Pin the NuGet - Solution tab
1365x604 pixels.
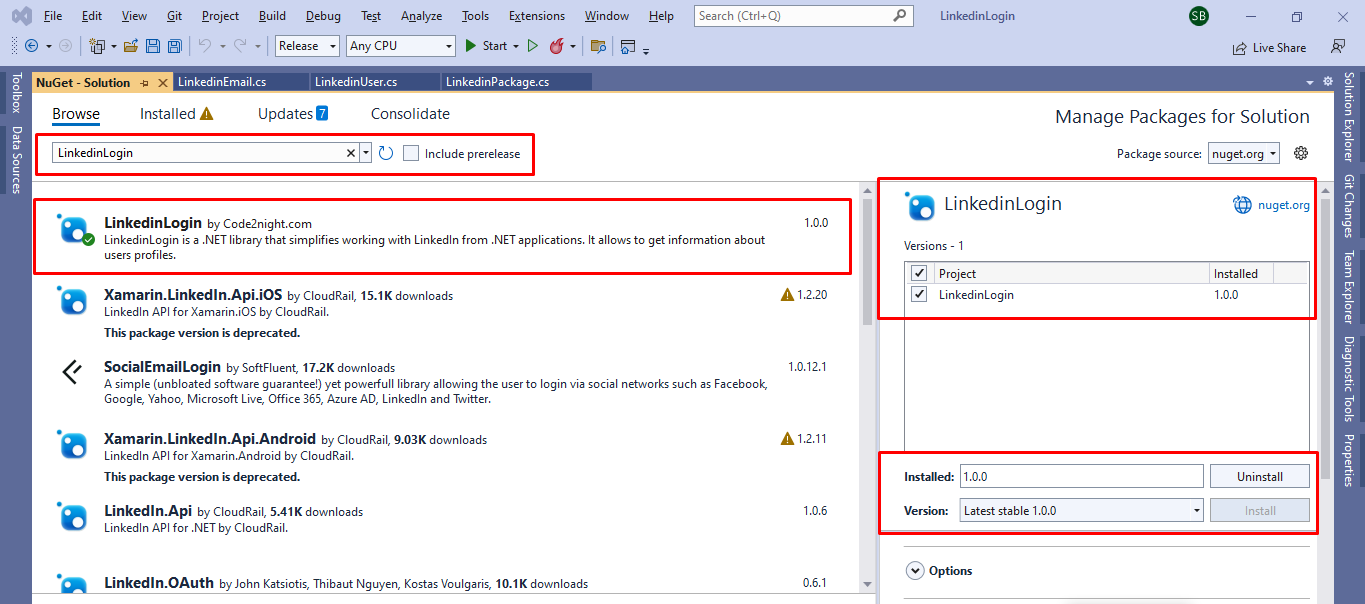pyautogui.click(x=145, y=83)
